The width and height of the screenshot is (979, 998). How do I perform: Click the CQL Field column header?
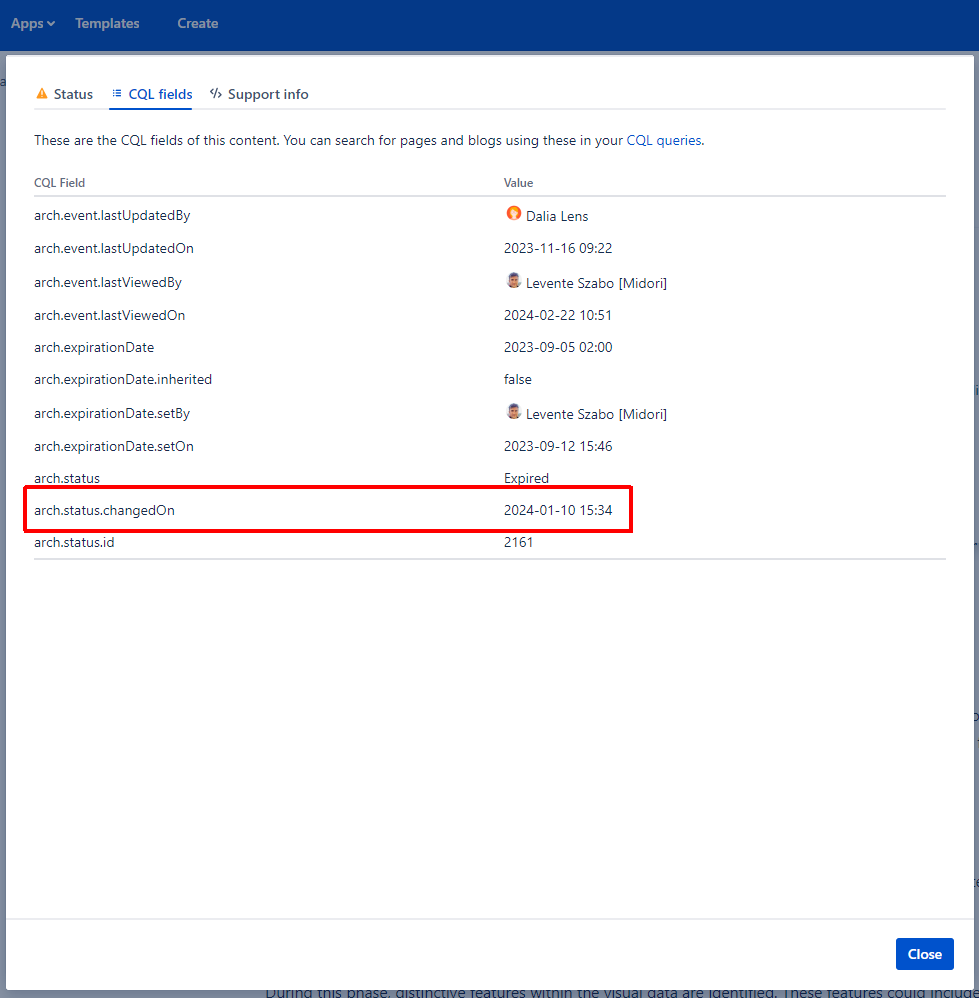[x=59, y=183]
